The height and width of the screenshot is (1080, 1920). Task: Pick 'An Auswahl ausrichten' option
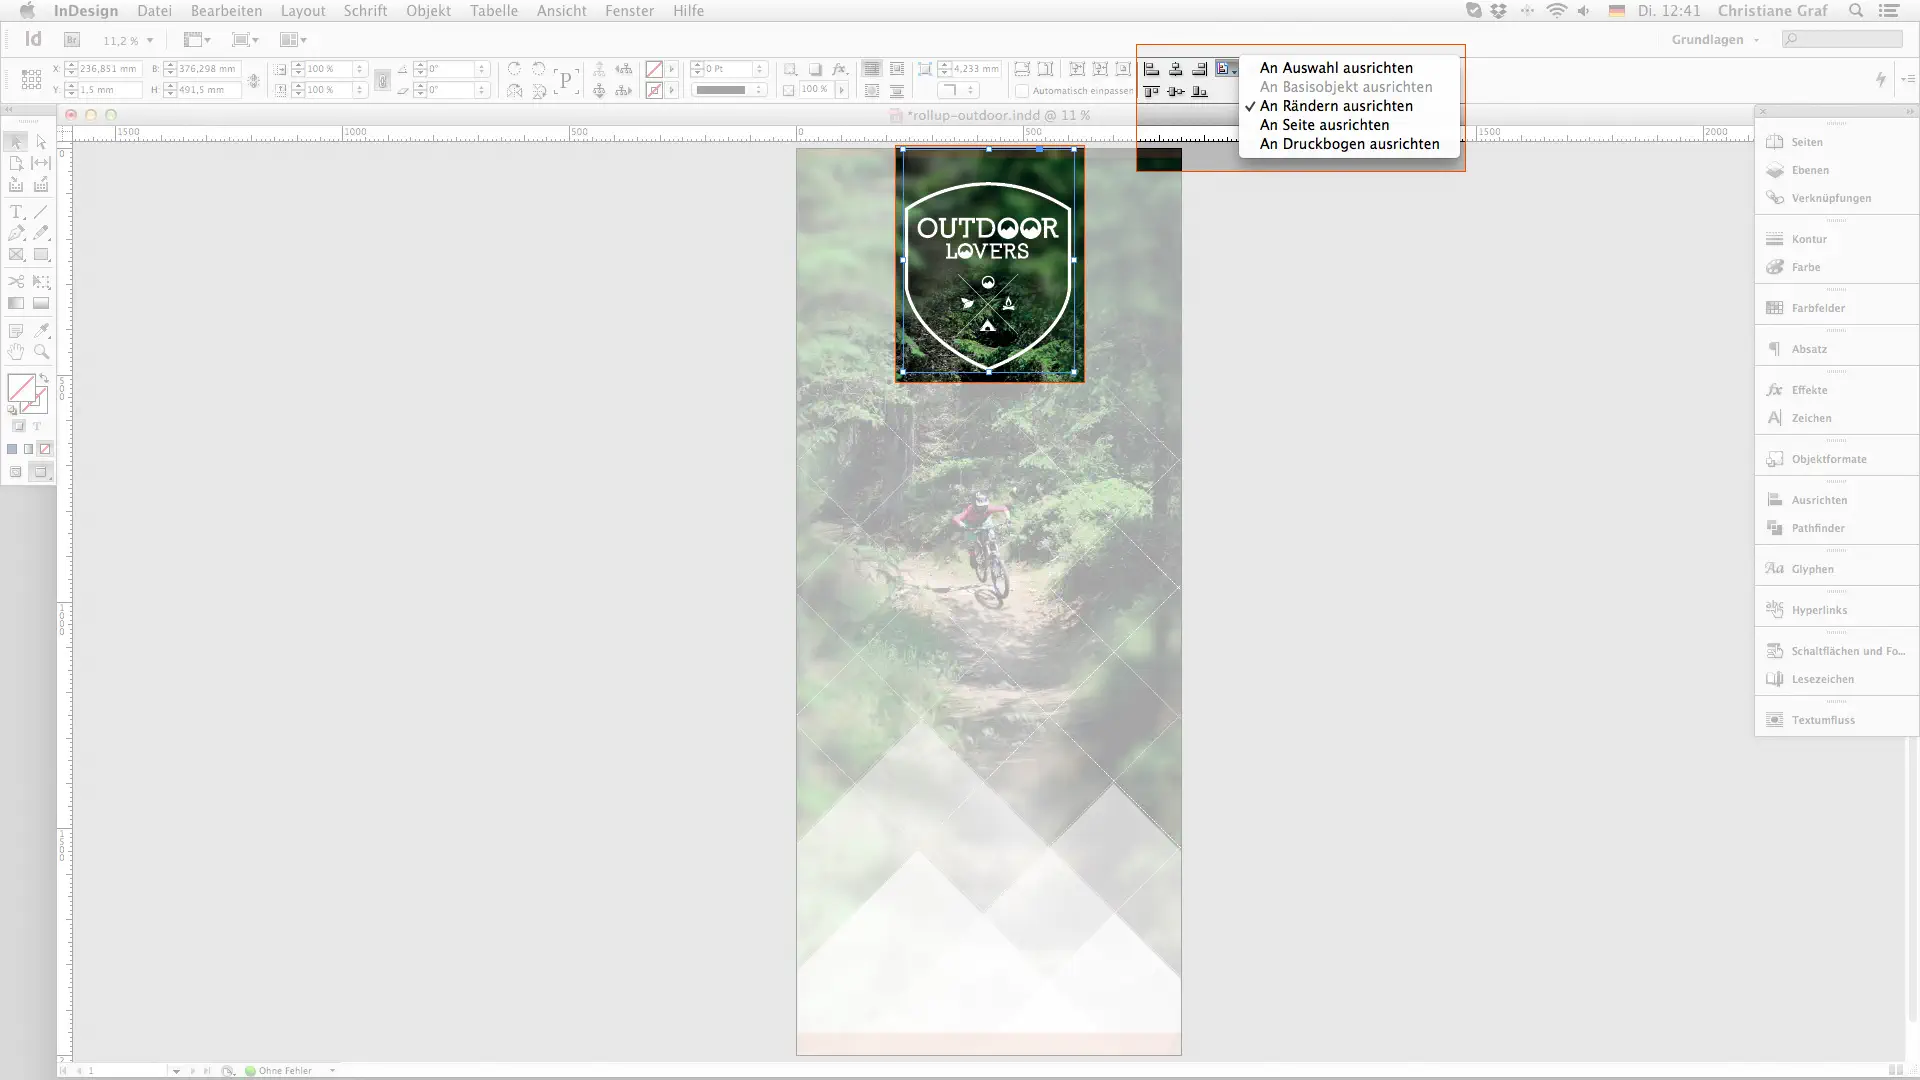pos(1336,68)
